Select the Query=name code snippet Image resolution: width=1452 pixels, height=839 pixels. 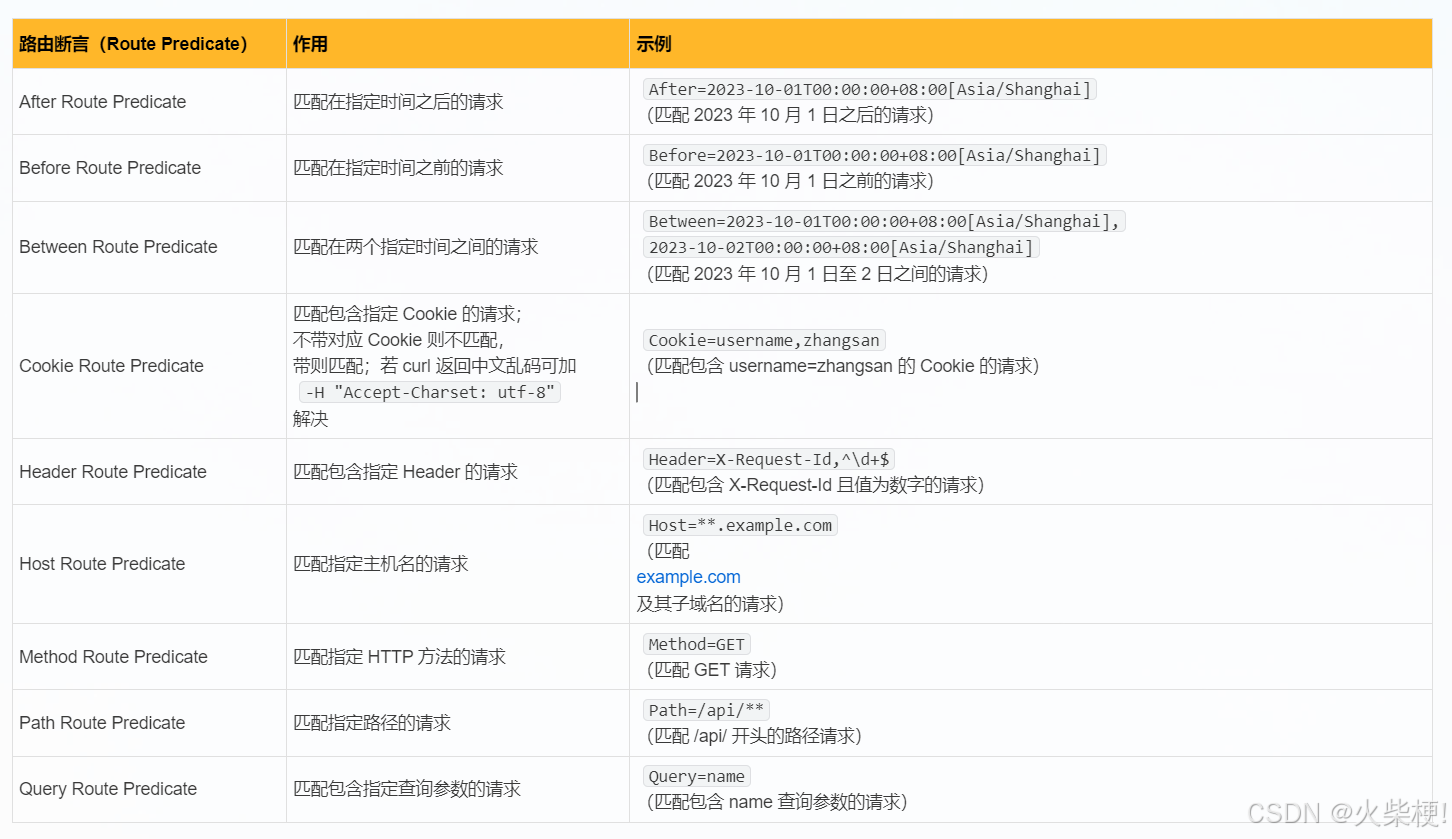tap(696, 776)
